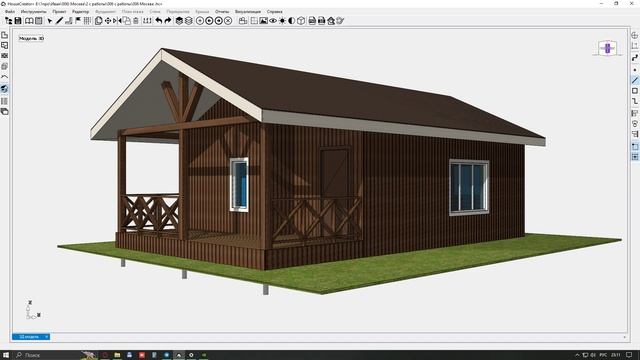Select the highlighted line tool in right sidebar
The image size is (640, 360).
pos(635,80)
